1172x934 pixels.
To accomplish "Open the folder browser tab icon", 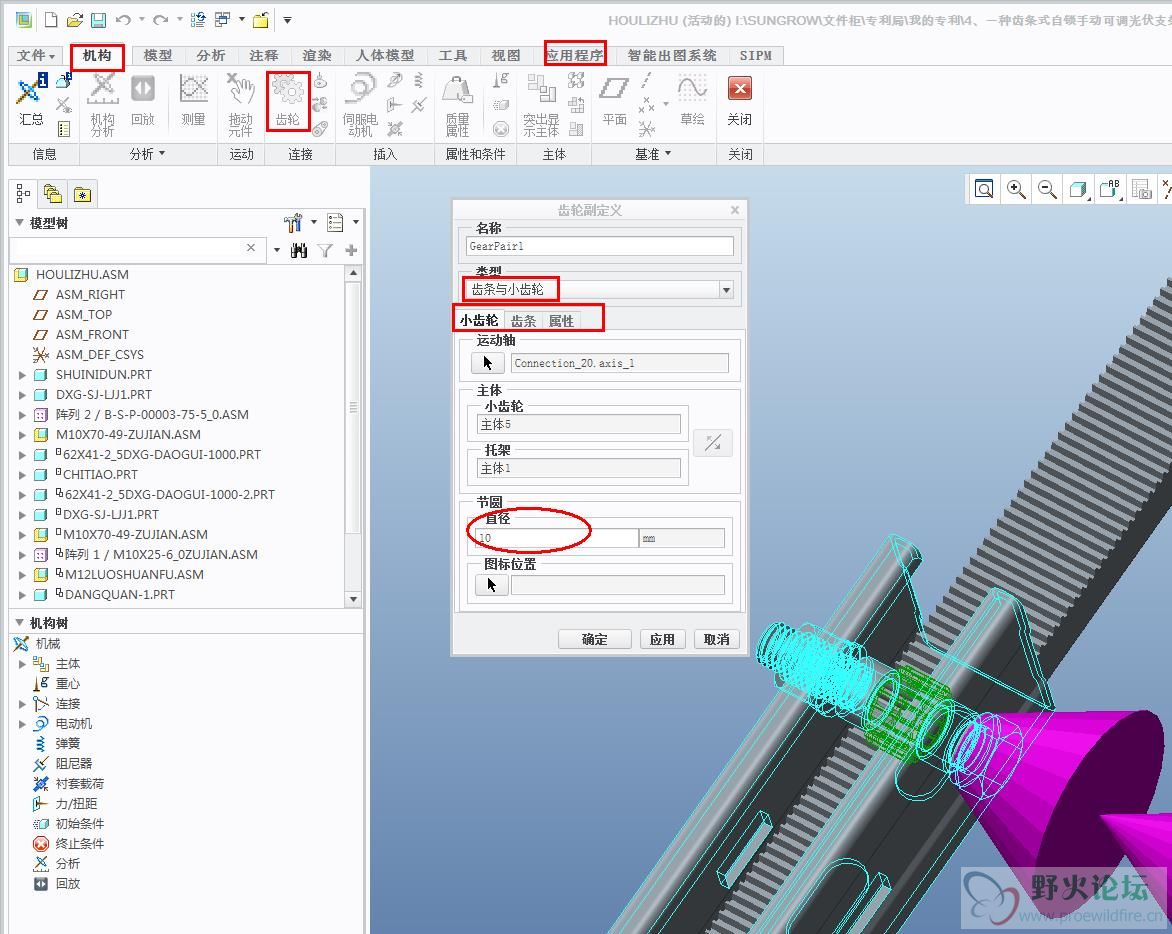I will coord(52,194).
